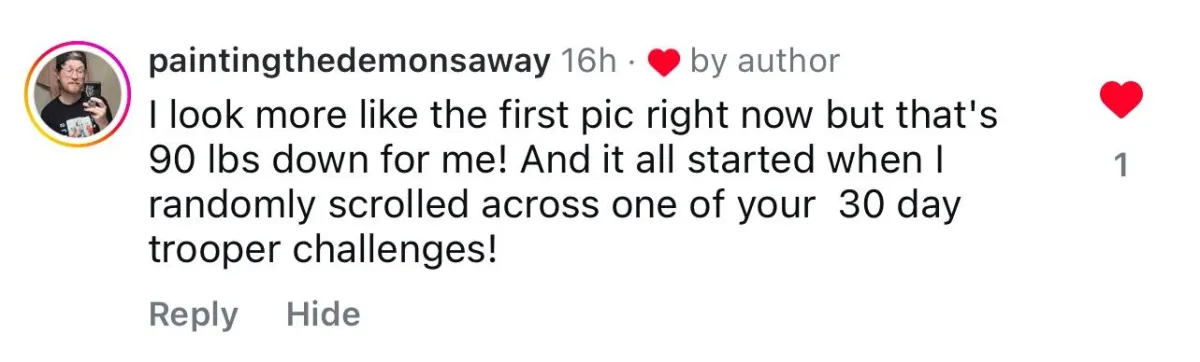1200x362 pixels.
Task: Tap the small heart beside by author
Action: pos(663,62)
